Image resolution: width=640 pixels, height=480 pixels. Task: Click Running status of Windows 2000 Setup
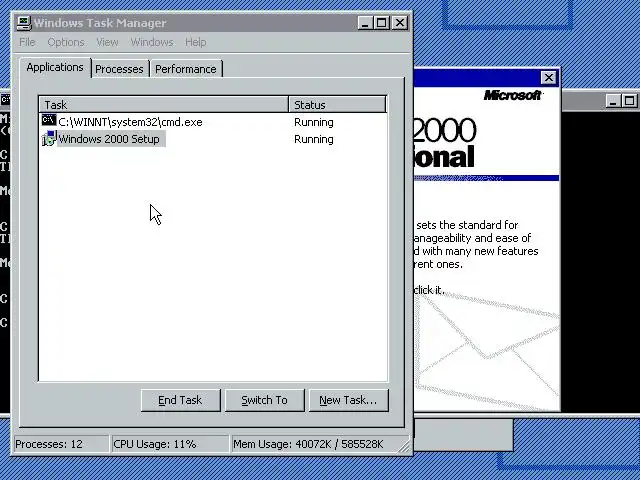pyautogui.click(x=314, y=139)
